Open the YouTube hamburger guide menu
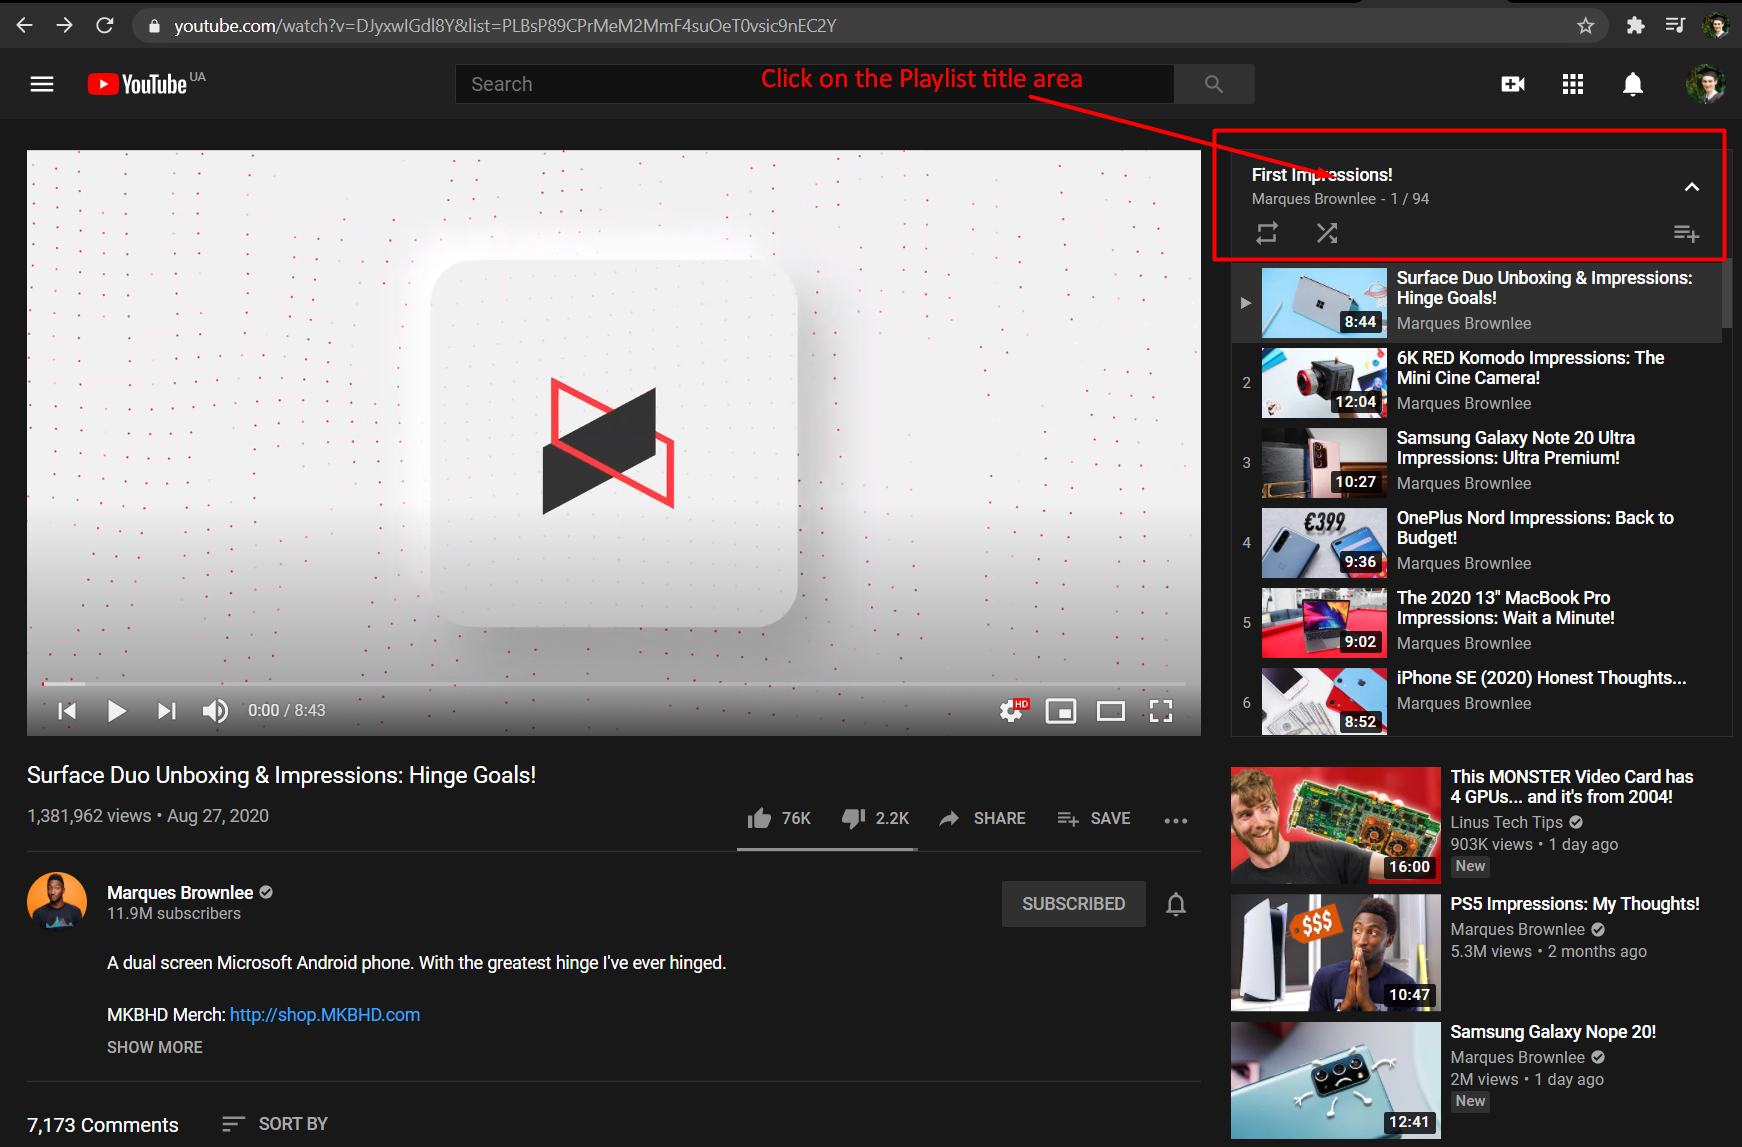 tap(42, 84)
